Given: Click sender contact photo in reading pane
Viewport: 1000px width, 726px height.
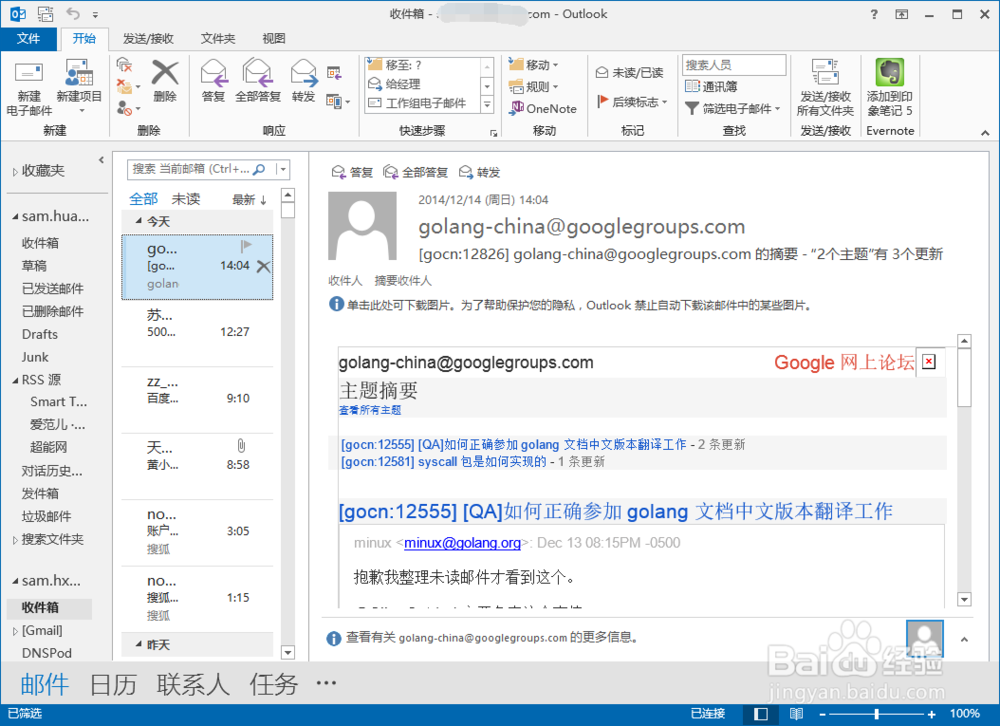Looking at the screenshot, I should [x=362, y=225].
